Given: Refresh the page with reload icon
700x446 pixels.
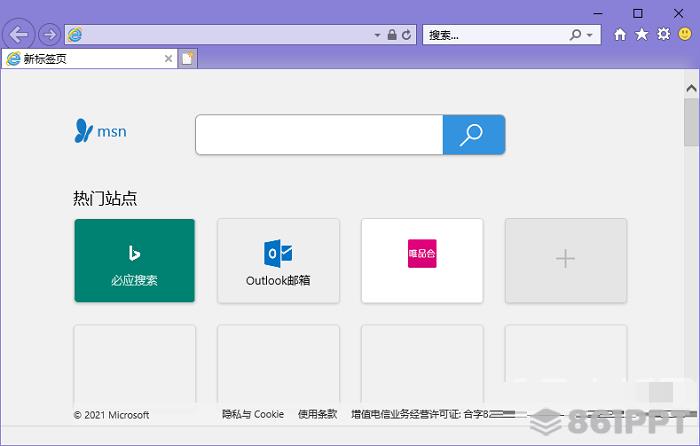Looking at the screenshot, I should [x=406, y=34].
